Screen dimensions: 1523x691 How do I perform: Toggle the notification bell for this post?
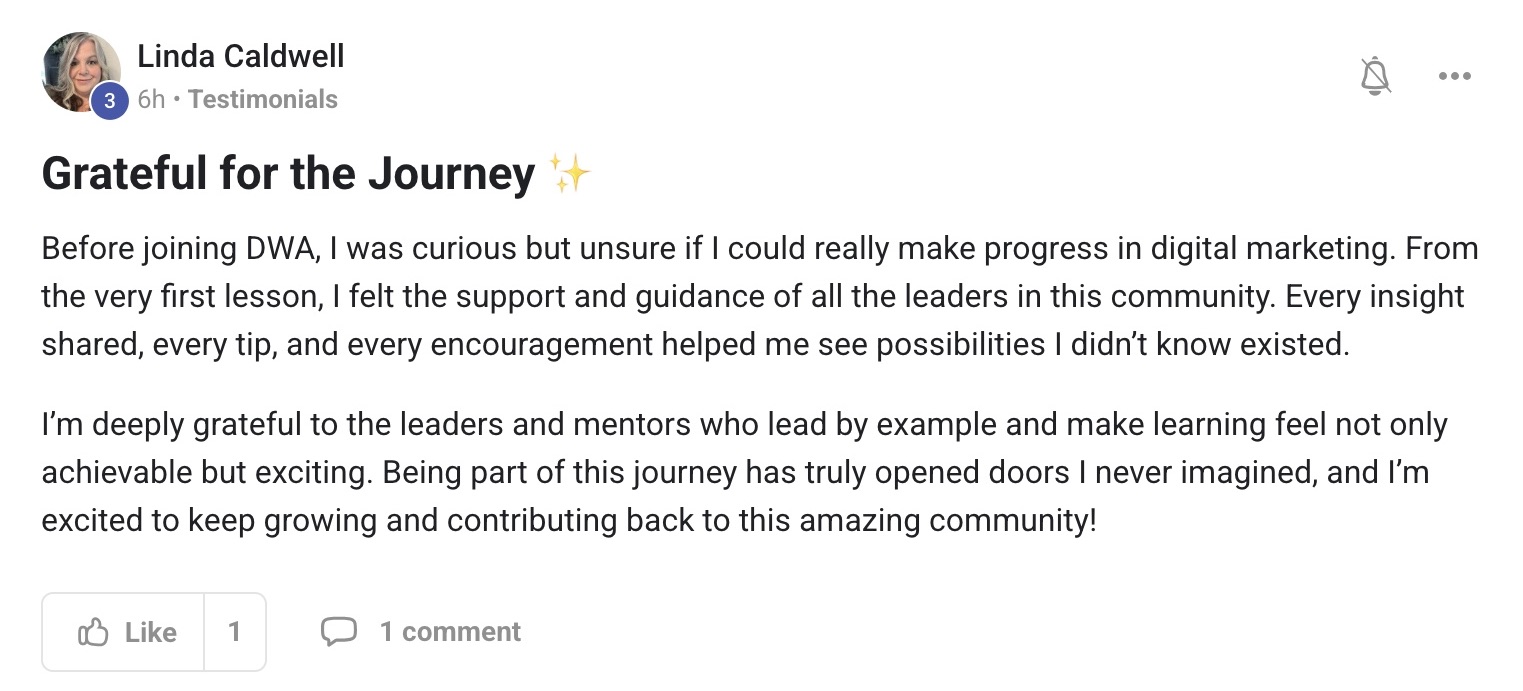point(1376,76)
